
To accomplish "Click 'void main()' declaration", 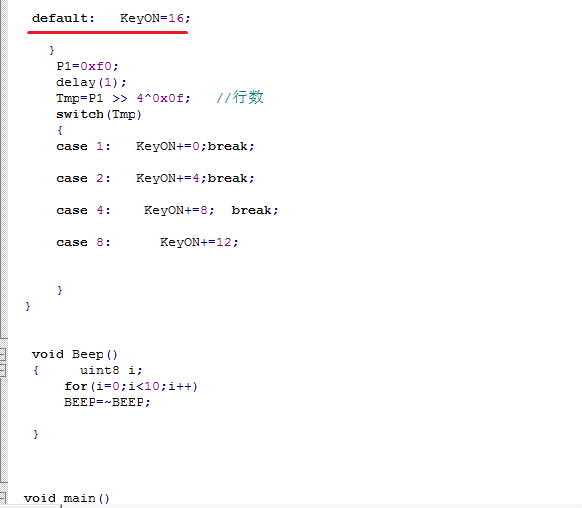I will coord(67,498).
